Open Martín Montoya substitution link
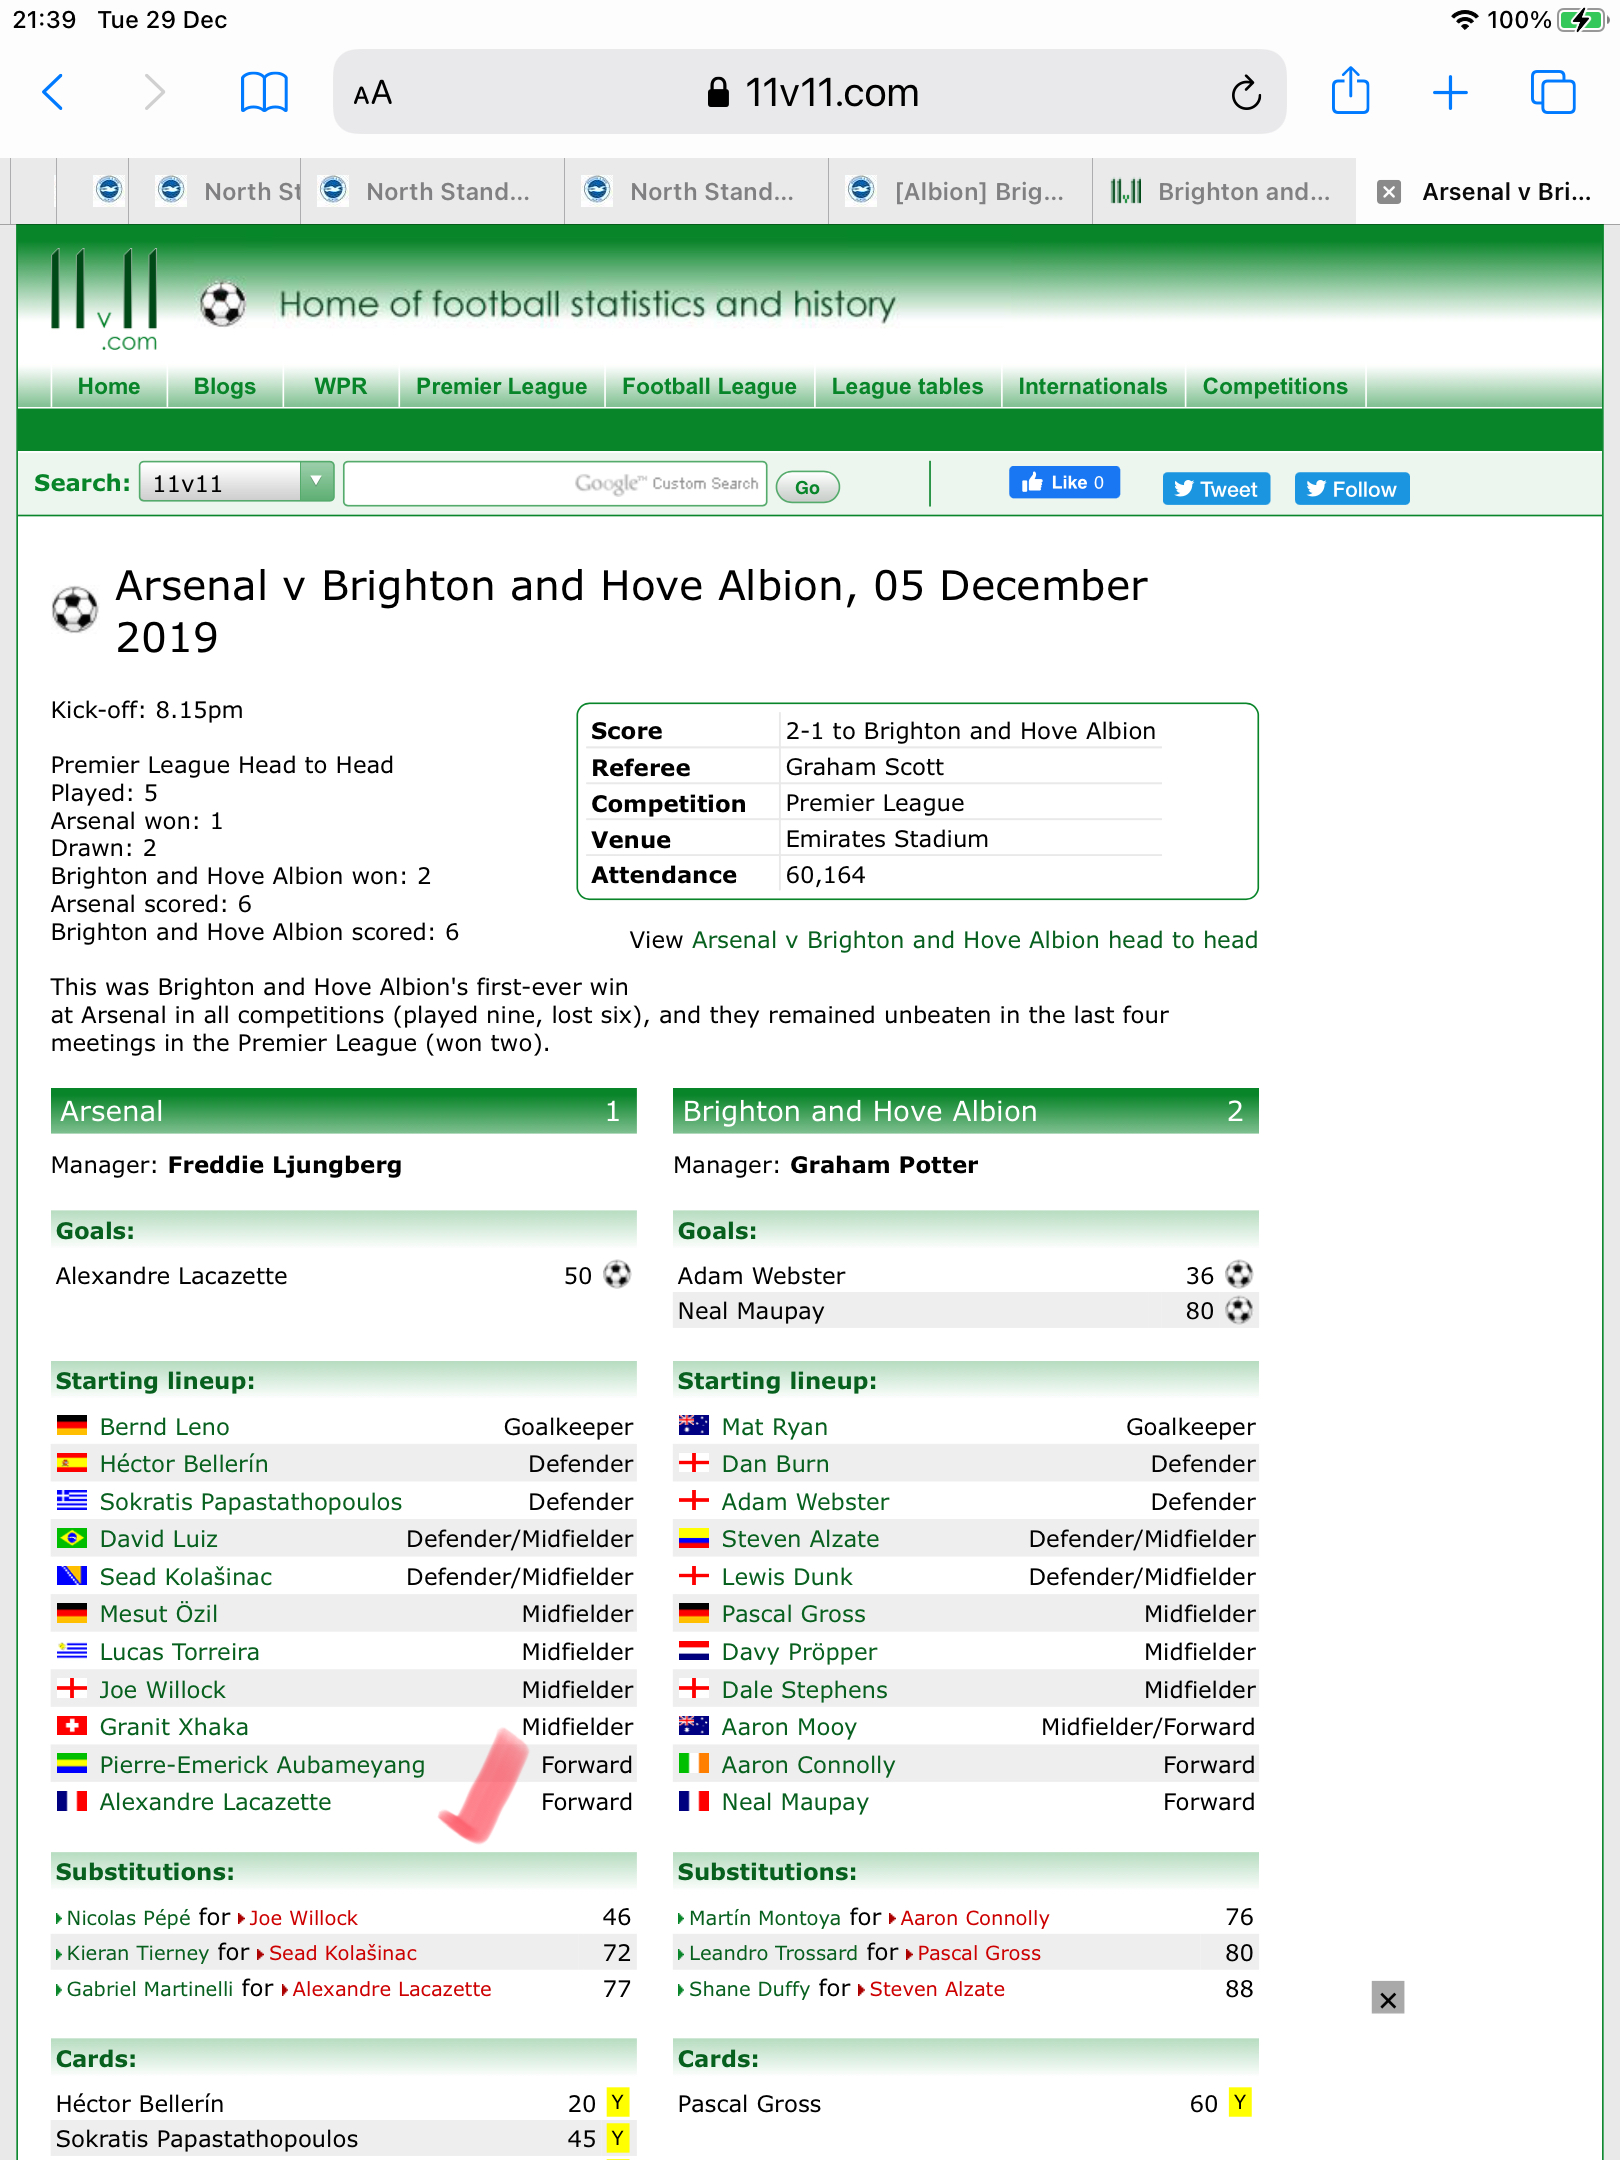This screenshot has height=2160, width=1620. 764,1918
